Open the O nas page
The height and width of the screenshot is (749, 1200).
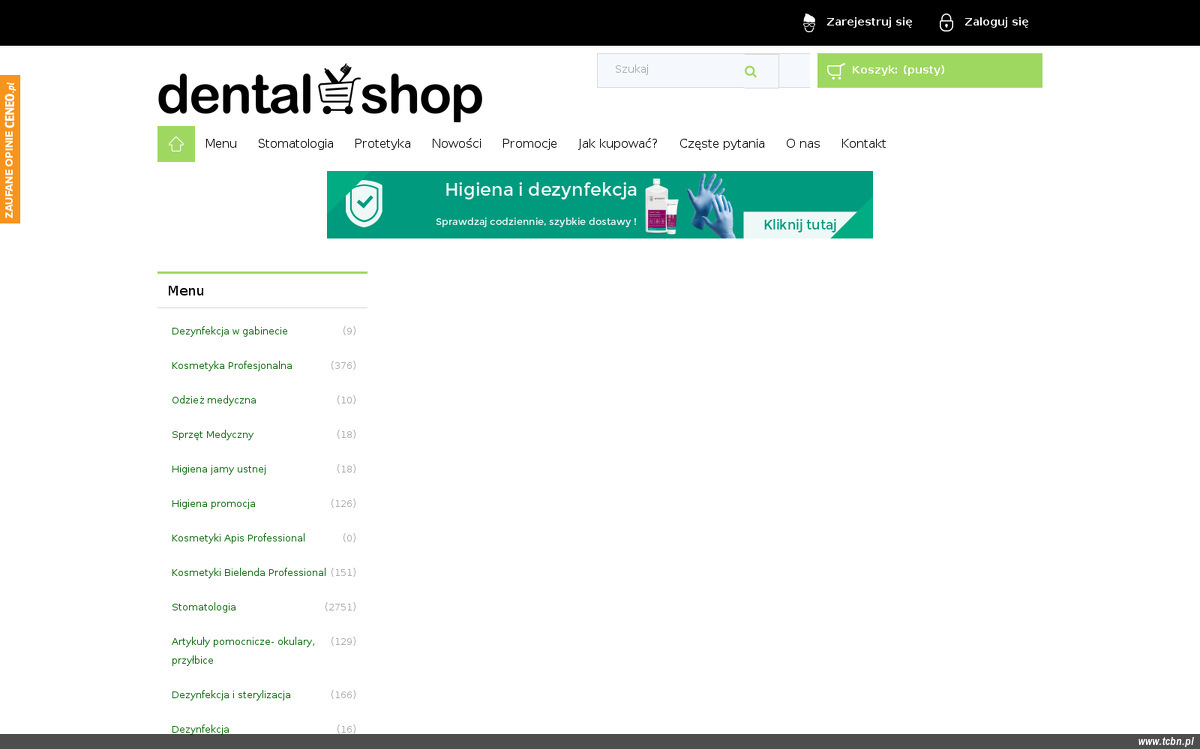[x=803, y=143]
